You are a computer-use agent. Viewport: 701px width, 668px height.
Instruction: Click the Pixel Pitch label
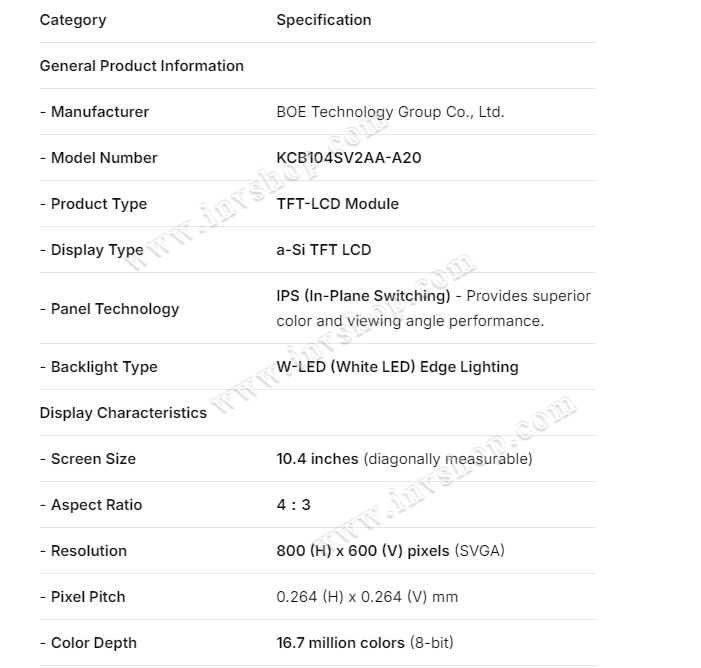tap(88, 597)
